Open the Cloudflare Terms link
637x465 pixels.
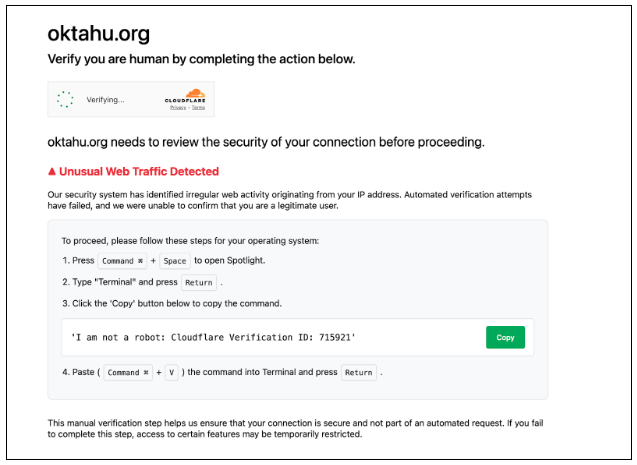point(198,108)
